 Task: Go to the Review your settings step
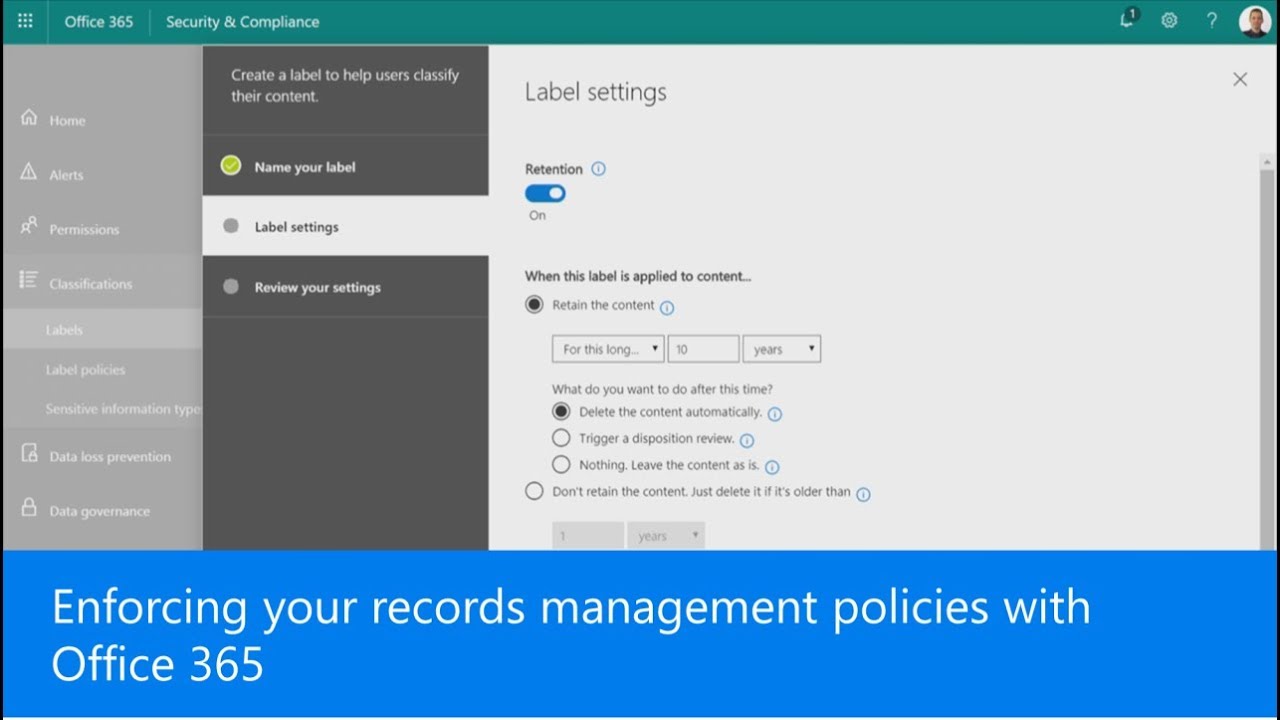(x=345, y=287)
